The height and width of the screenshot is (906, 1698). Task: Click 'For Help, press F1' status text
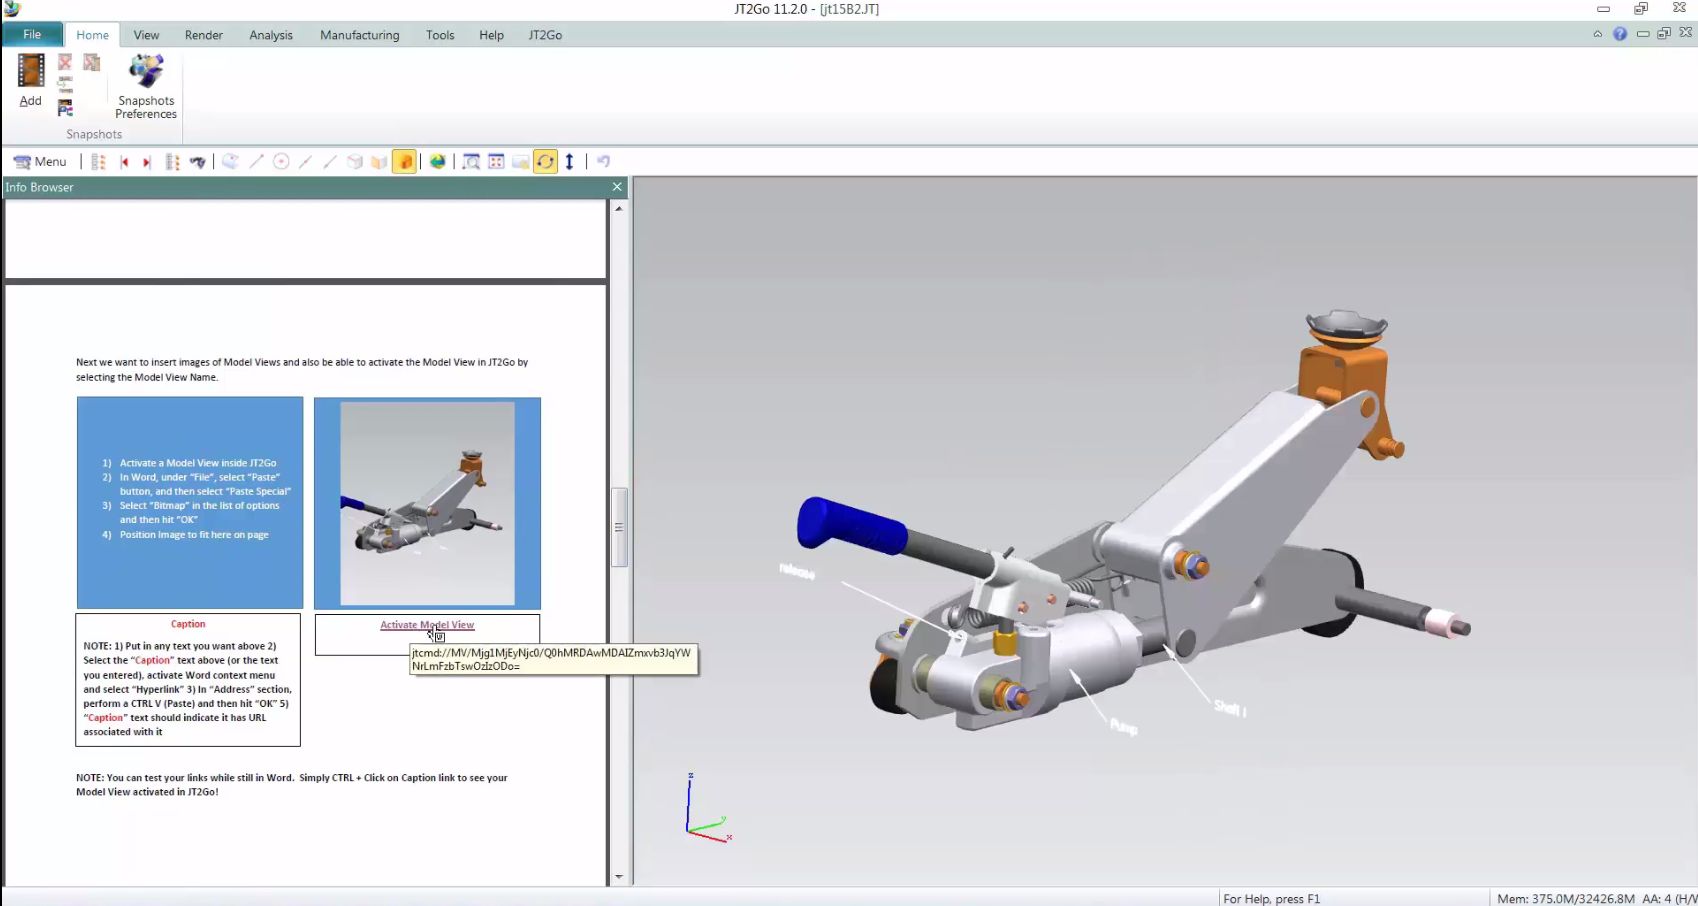(1272, 899)
